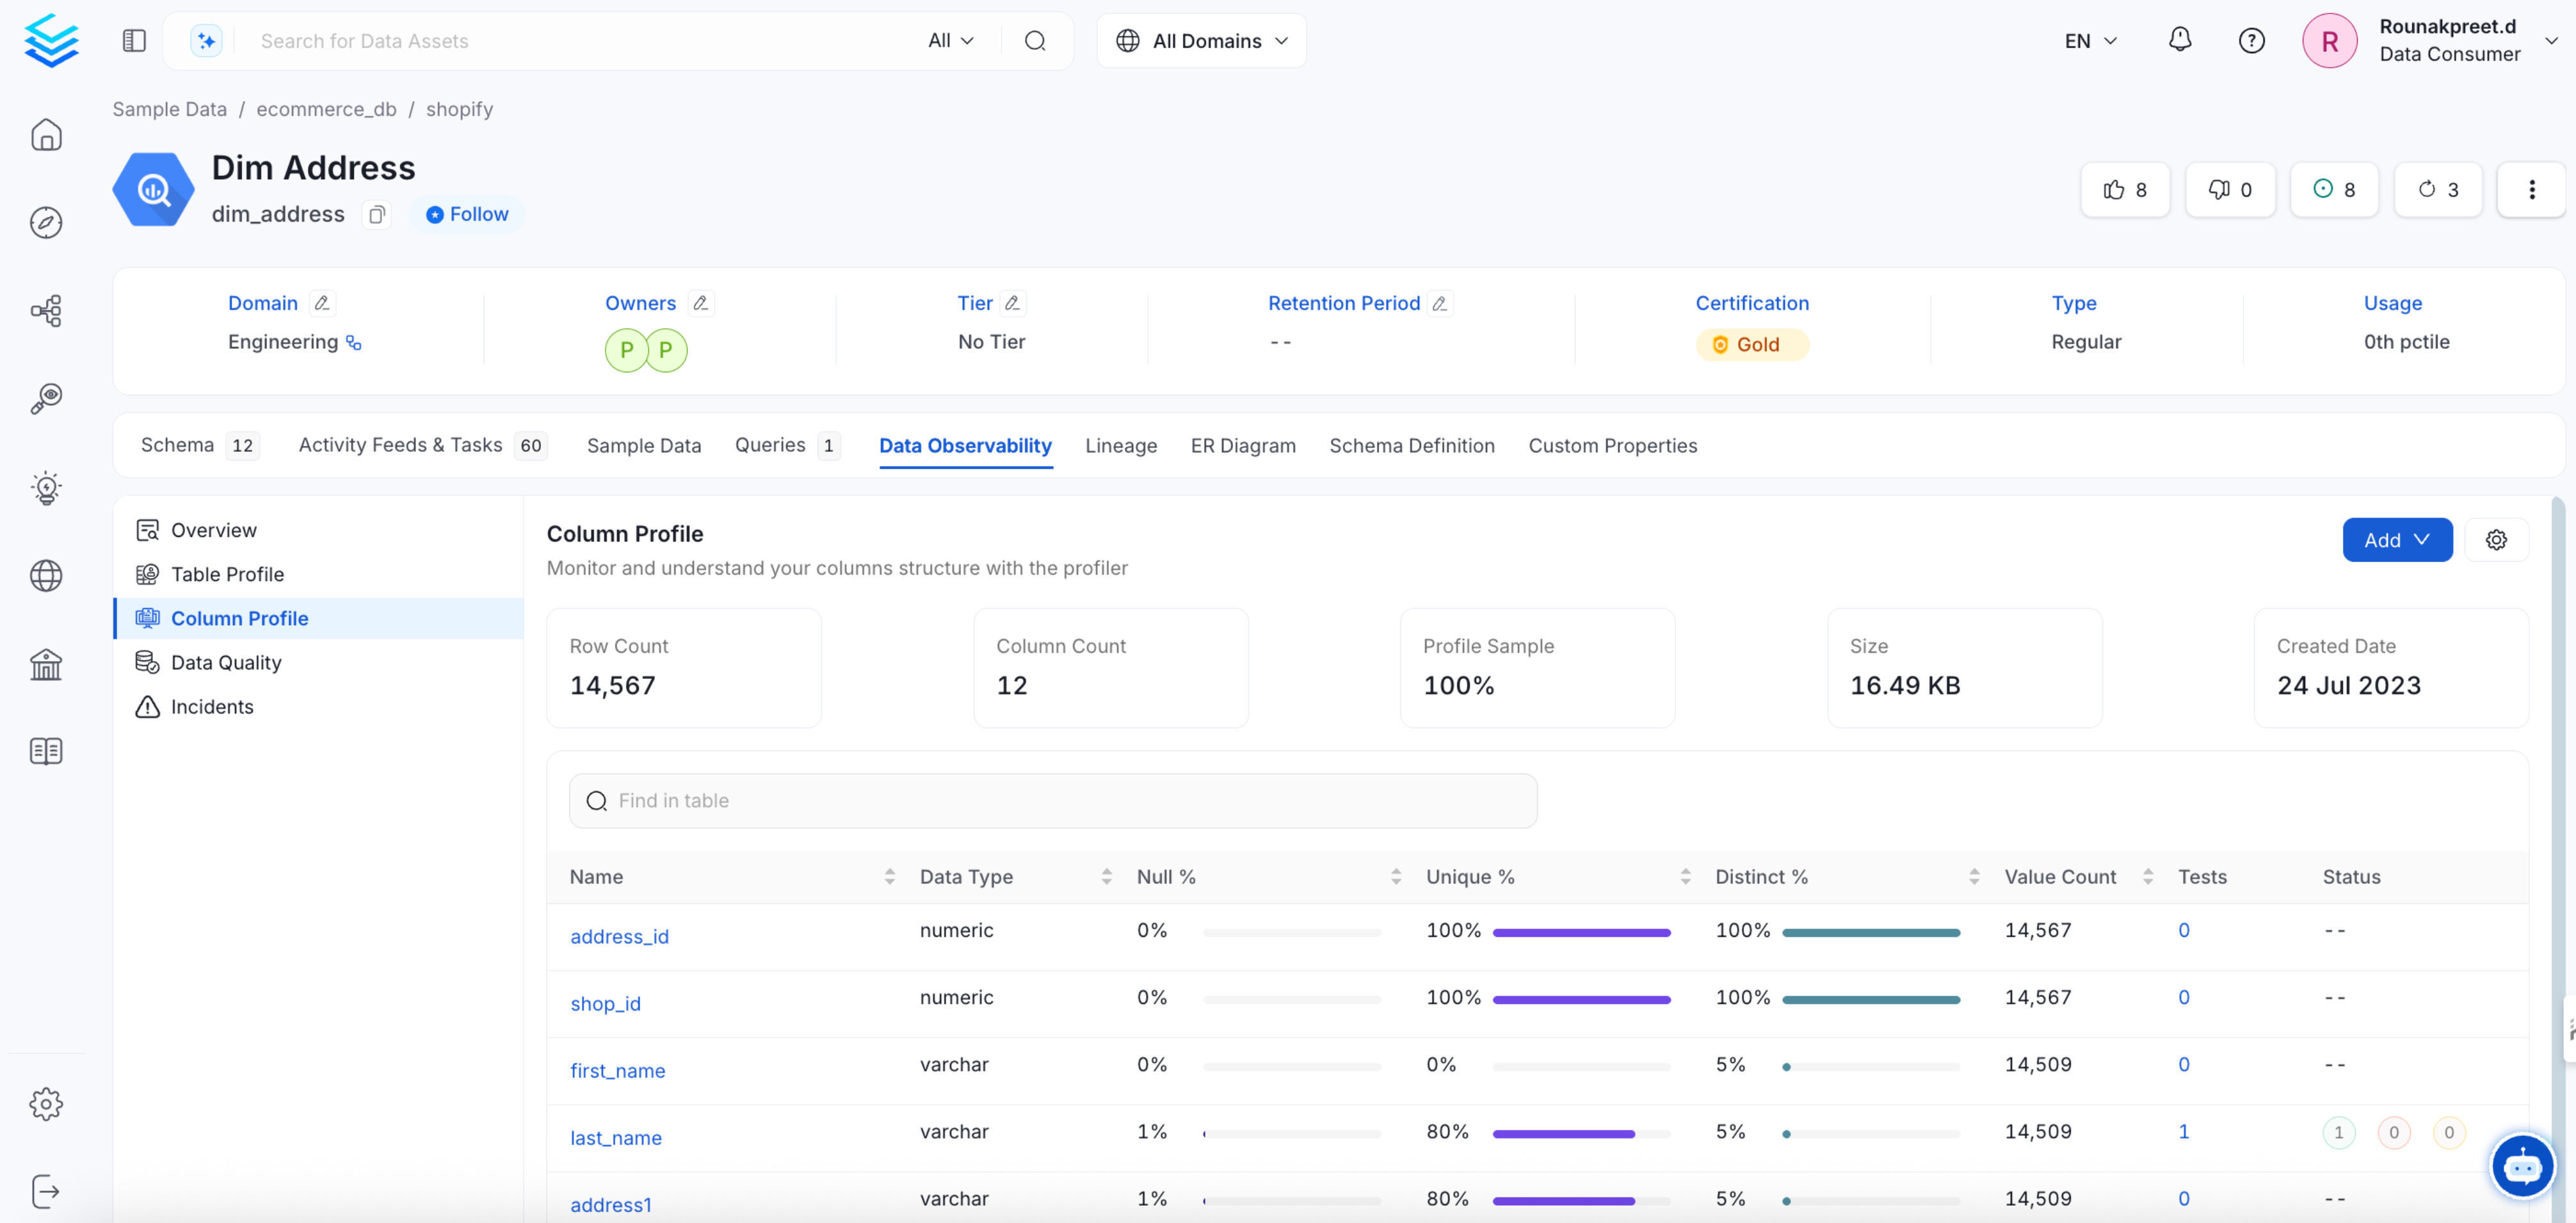2576x1223 pixels.
Task: Expand the All Domains dropdown
Action: pos(1201,40)
